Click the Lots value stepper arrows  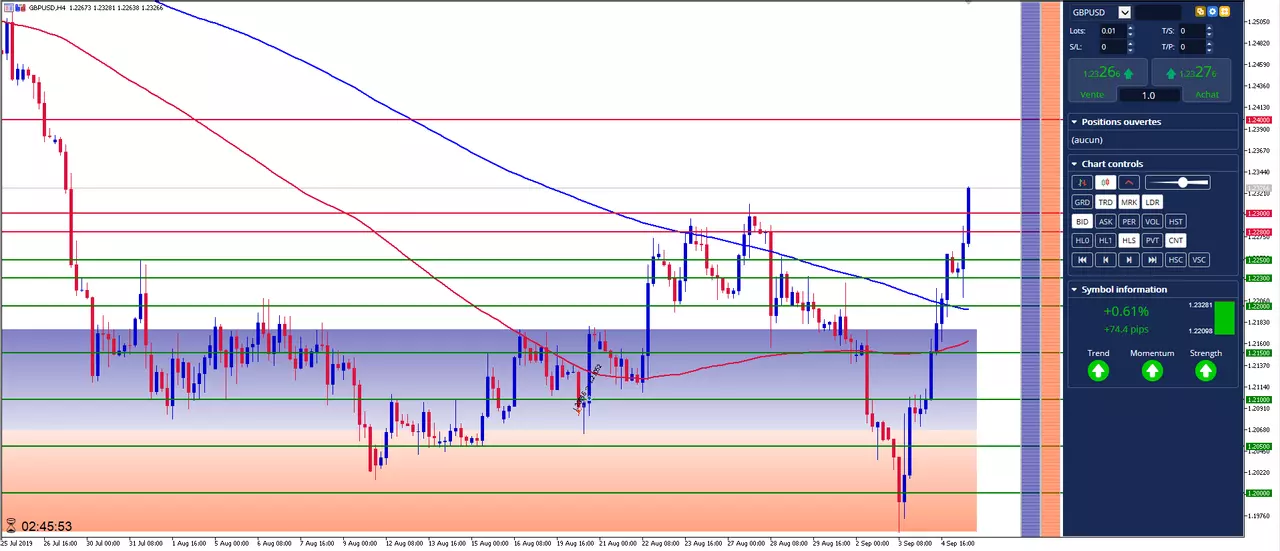1131,31
